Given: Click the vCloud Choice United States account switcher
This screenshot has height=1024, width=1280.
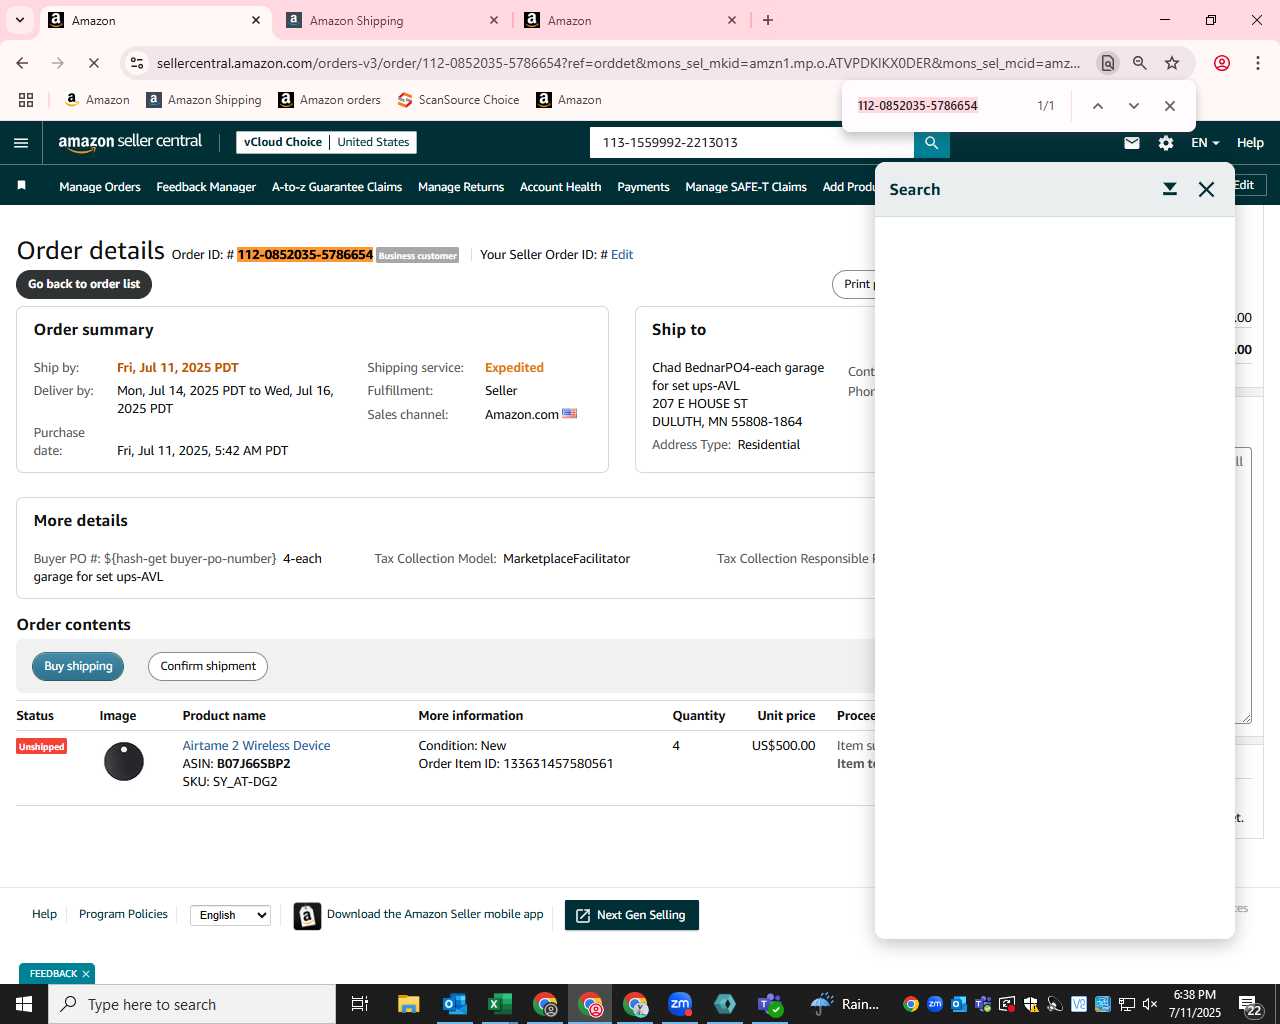Looking at the screenshot, I should pyautogui.click(x=326, y=142).
